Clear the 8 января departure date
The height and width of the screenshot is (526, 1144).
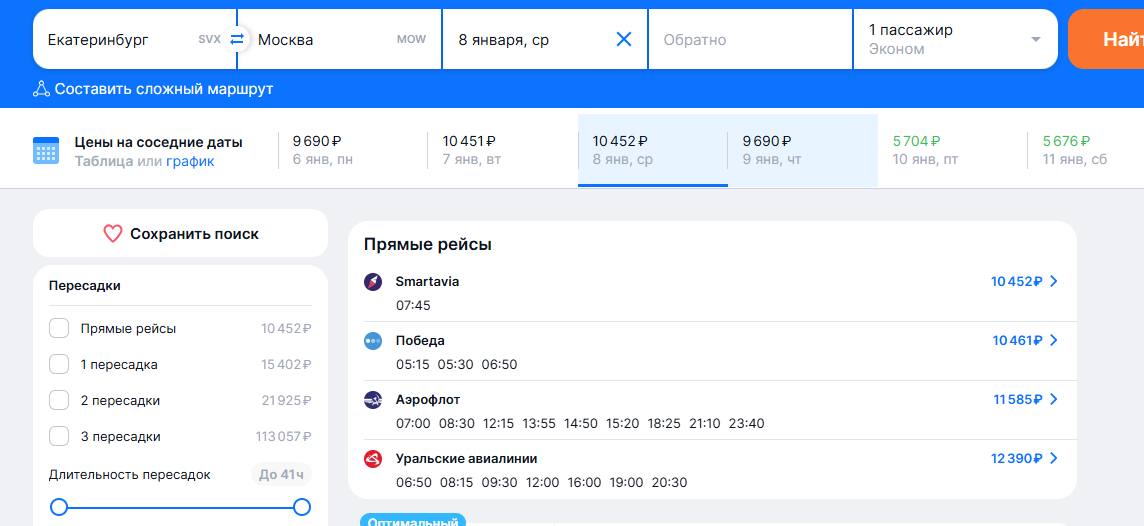(624, 39)
